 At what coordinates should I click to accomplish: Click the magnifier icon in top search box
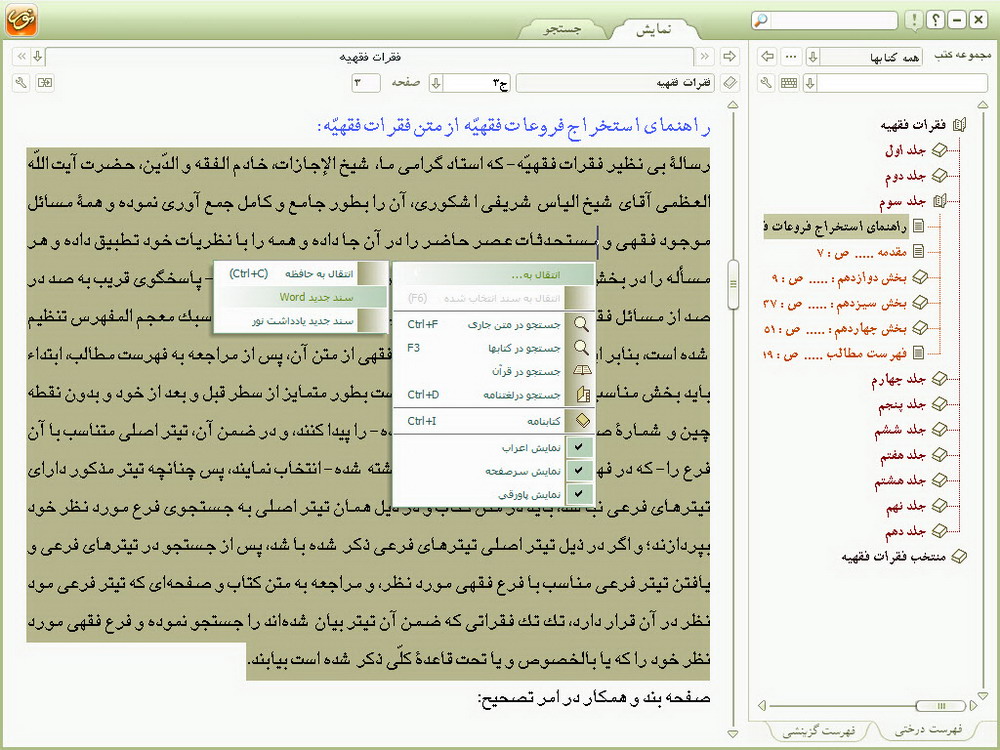tap(760, 20)
